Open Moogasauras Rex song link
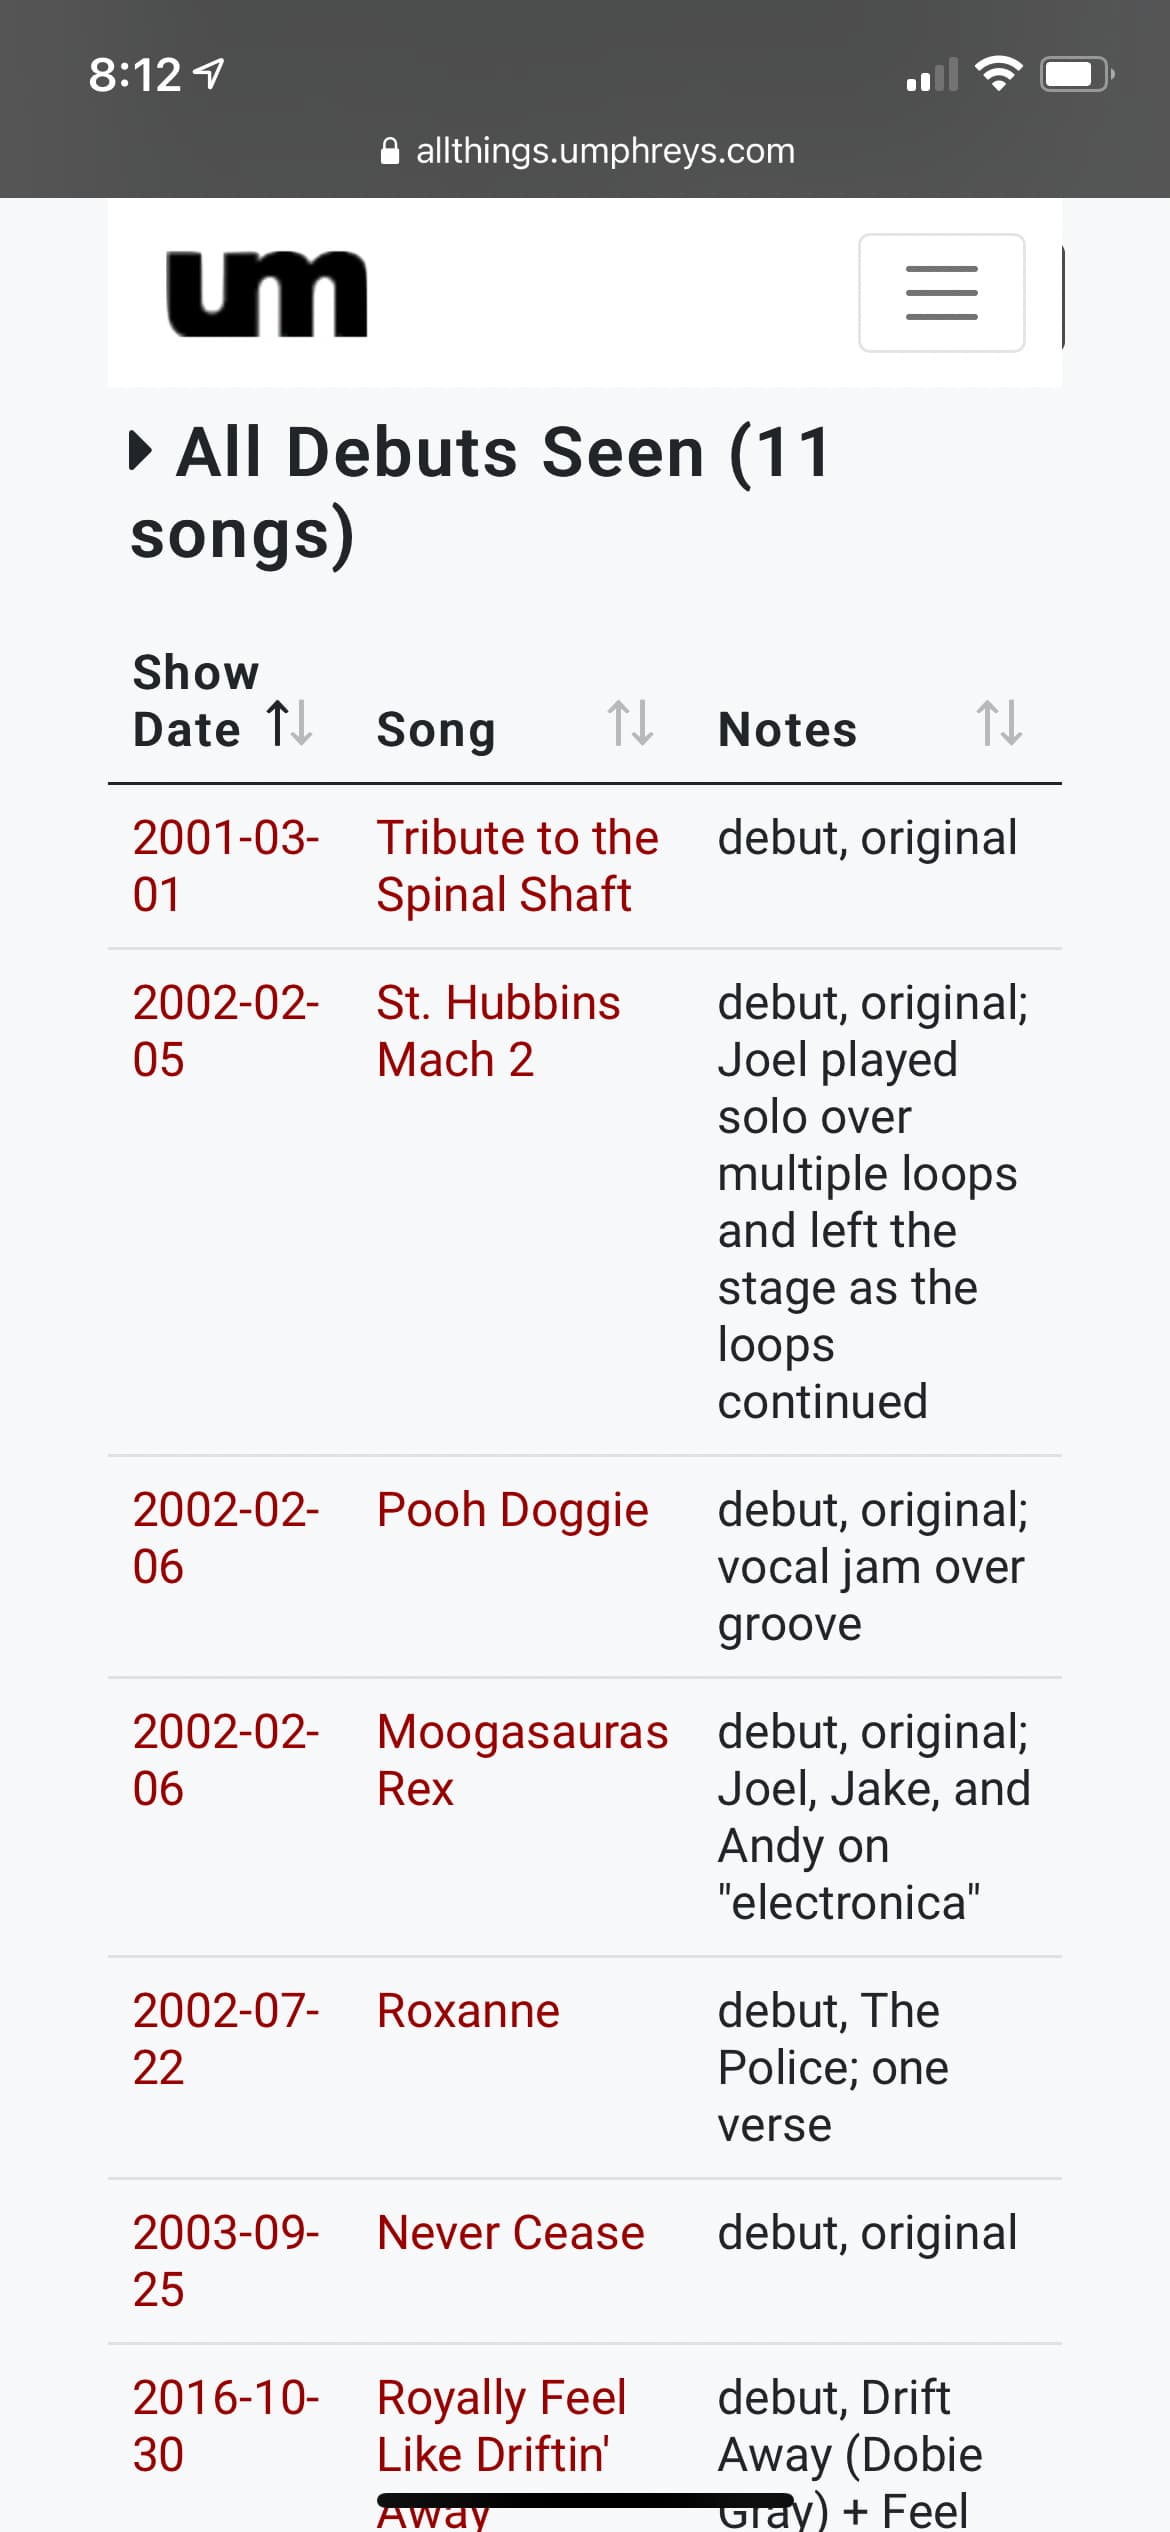 [521, 1759]
